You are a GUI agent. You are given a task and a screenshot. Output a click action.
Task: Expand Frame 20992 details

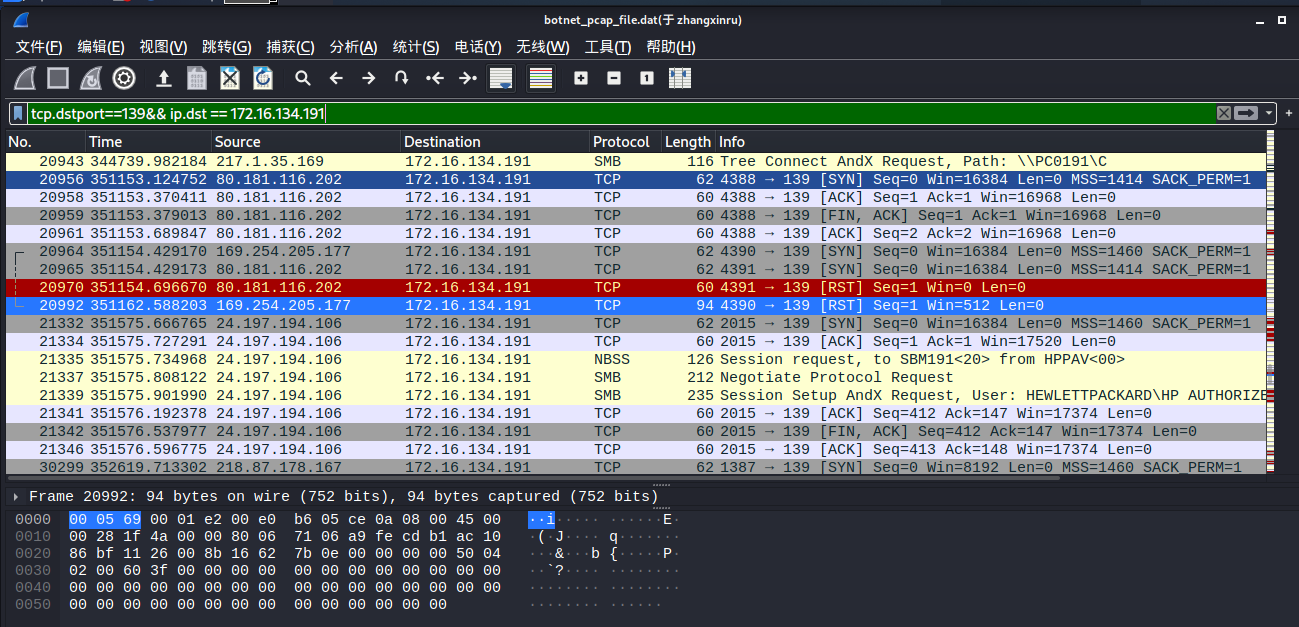(15, 497)
